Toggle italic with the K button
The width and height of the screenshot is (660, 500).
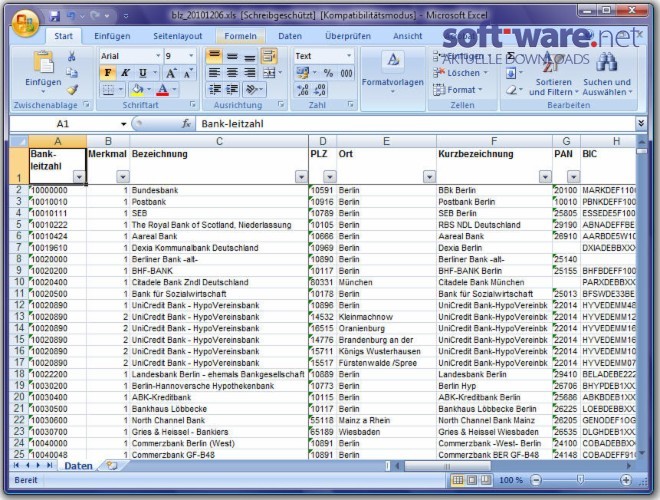coord(125,73)
